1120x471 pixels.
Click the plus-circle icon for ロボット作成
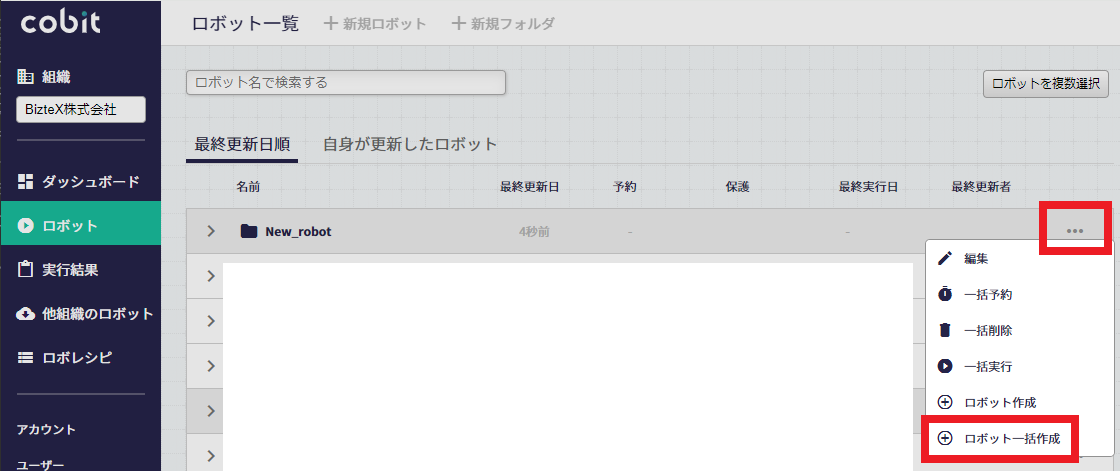coord(945,402)
